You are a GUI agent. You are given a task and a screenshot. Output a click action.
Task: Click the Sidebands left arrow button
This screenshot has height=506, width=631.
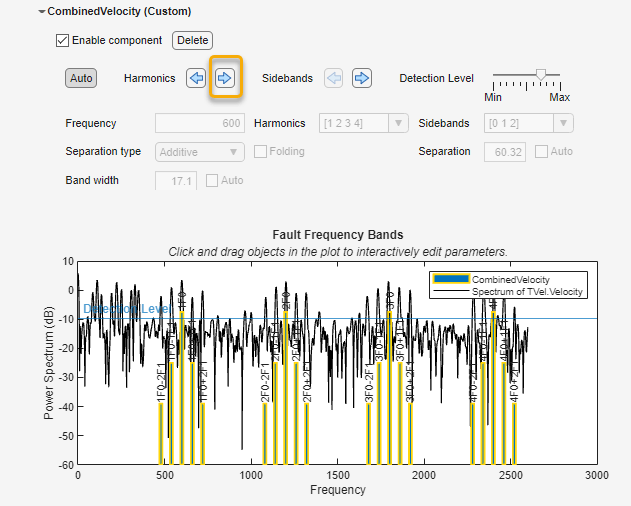pos(334,78)
